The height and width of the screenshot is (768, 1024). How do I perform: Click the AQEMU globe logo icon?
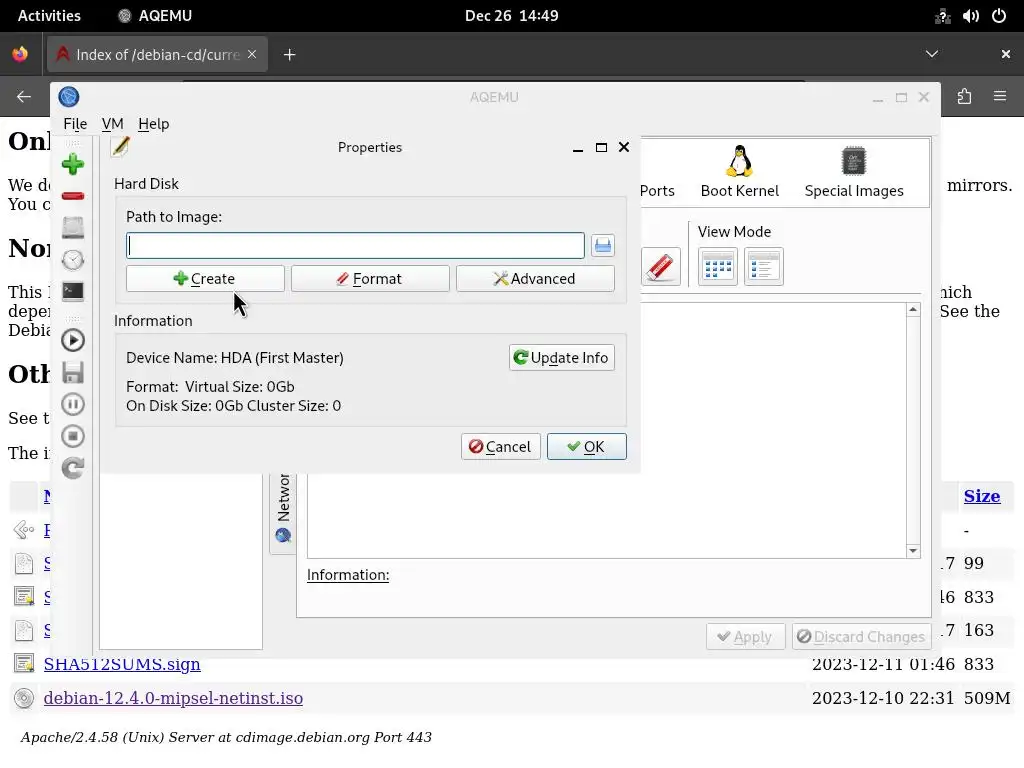point(69,97)
